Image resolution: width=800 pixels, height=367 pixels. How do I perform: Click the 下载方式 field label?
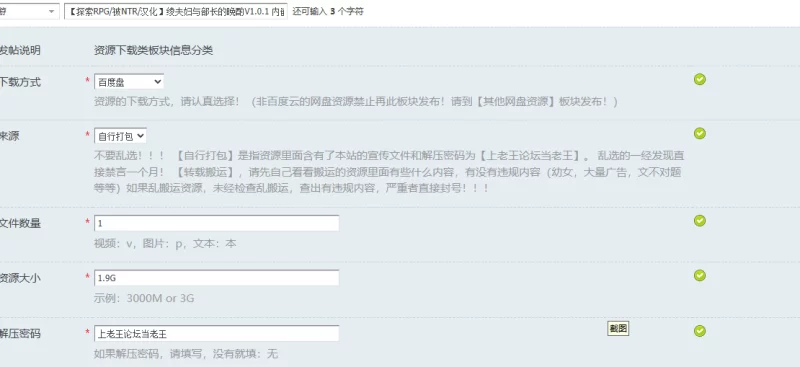pos(20,82)
